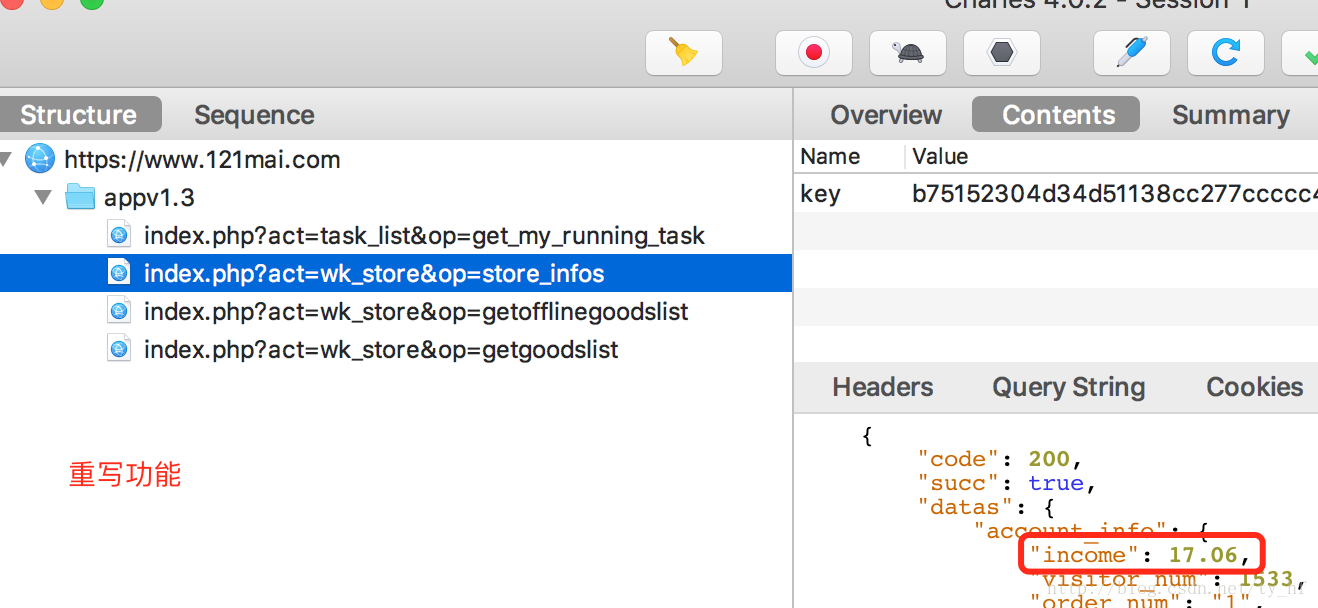1318x608 pixels.
Task: Click the file icon beside getgoodslist
Action: (x=120, y=349)
